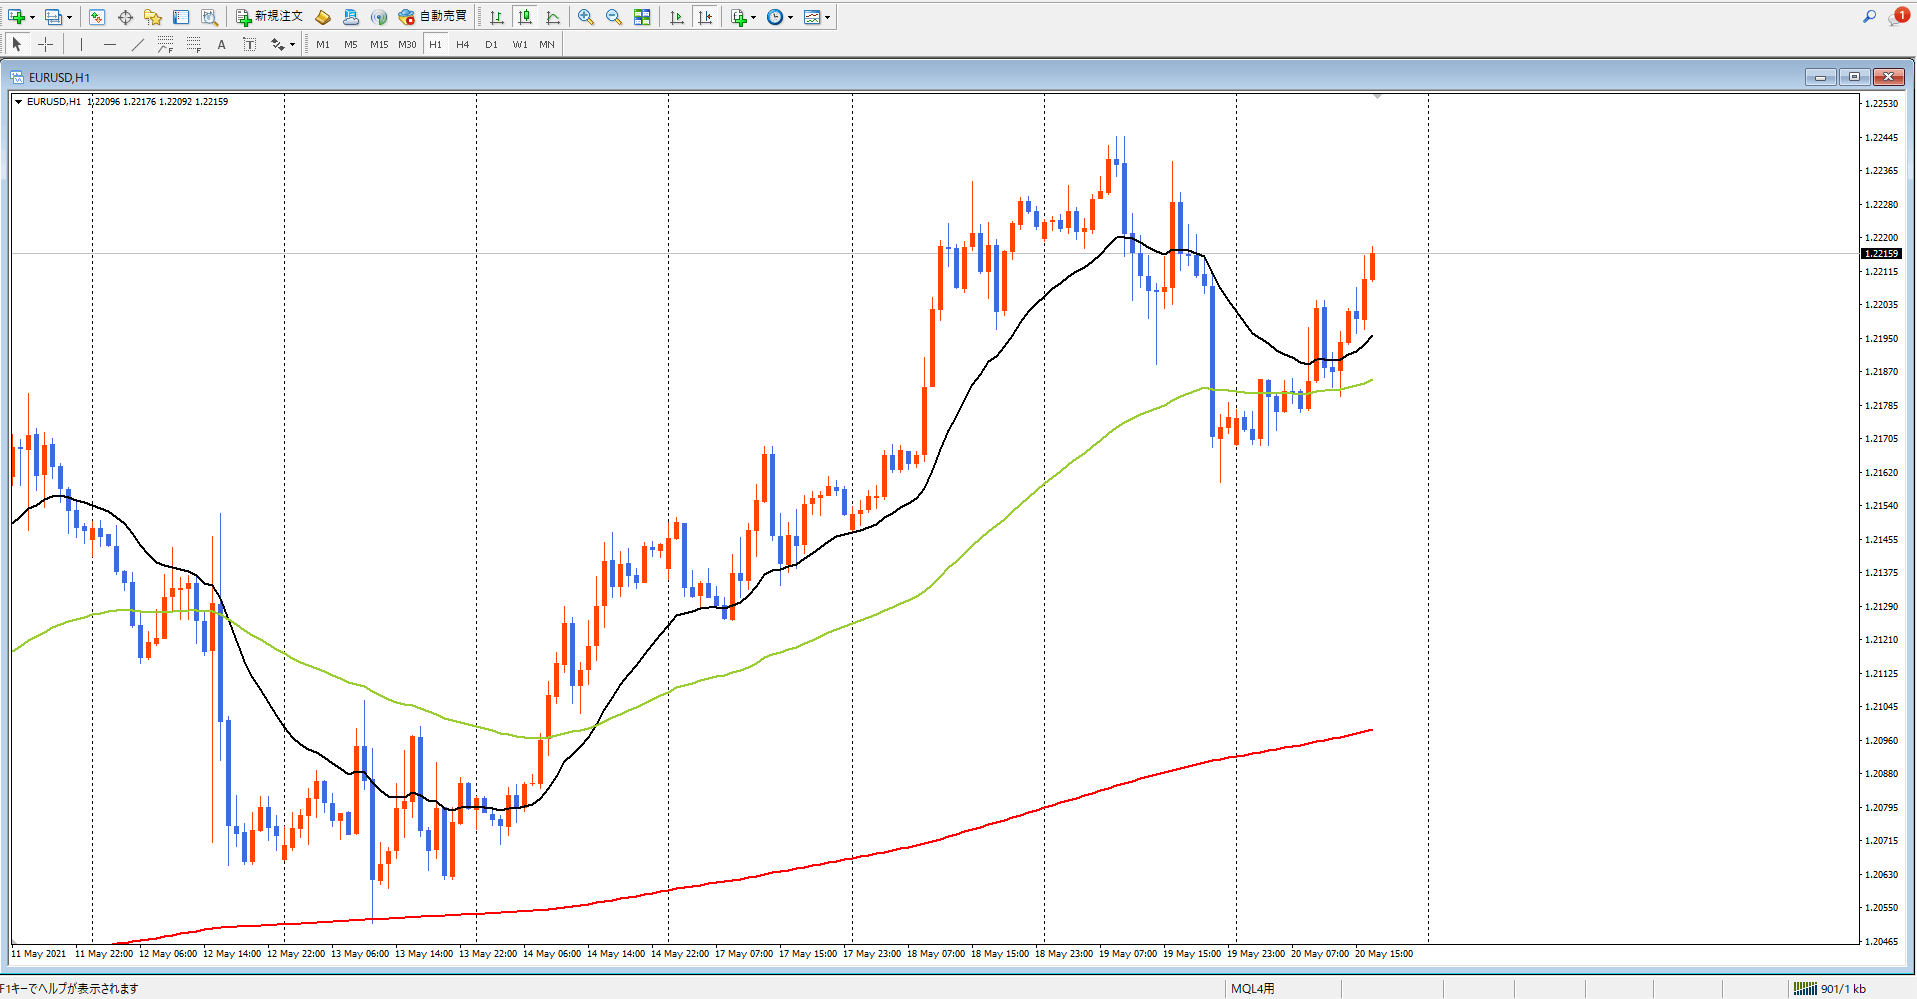Switch to line chart display

point(553,17)
